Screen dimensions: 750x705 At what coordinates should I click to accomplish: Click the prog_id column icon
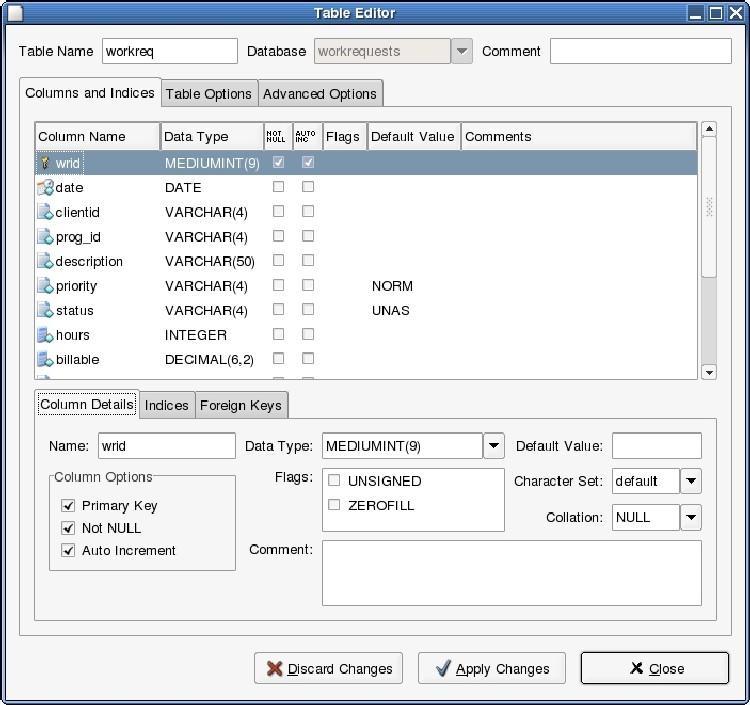[45, 237]
